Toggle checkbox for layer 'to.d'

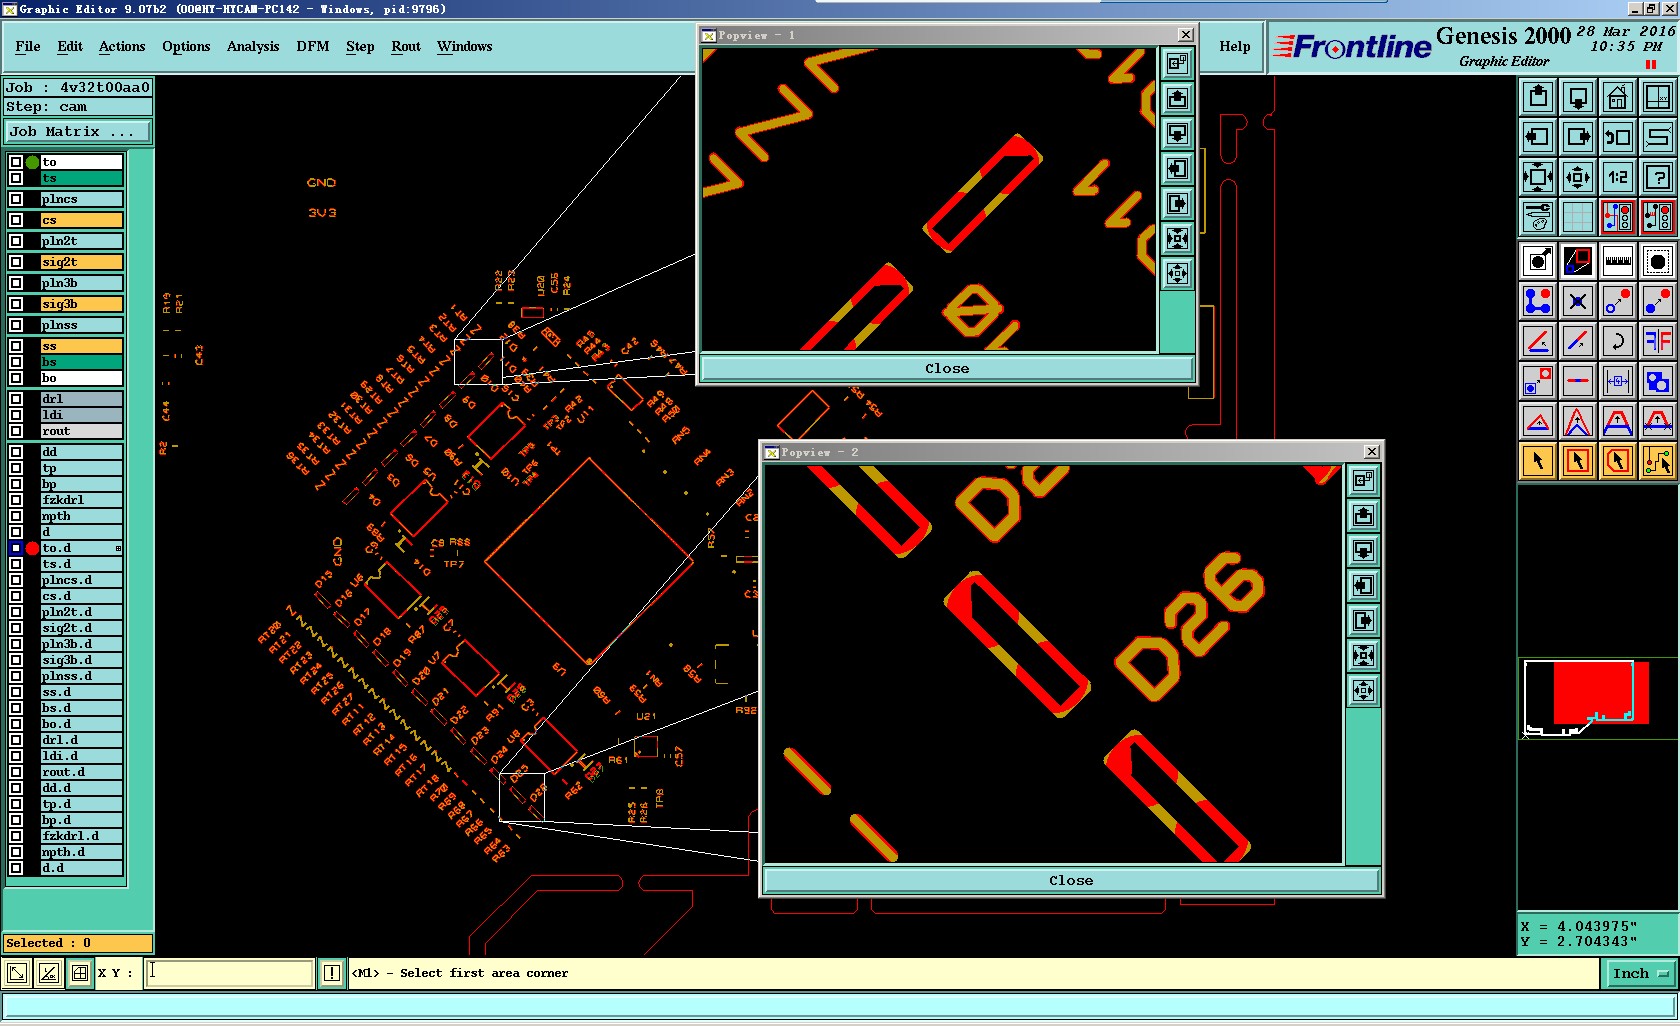coord(16,548)
